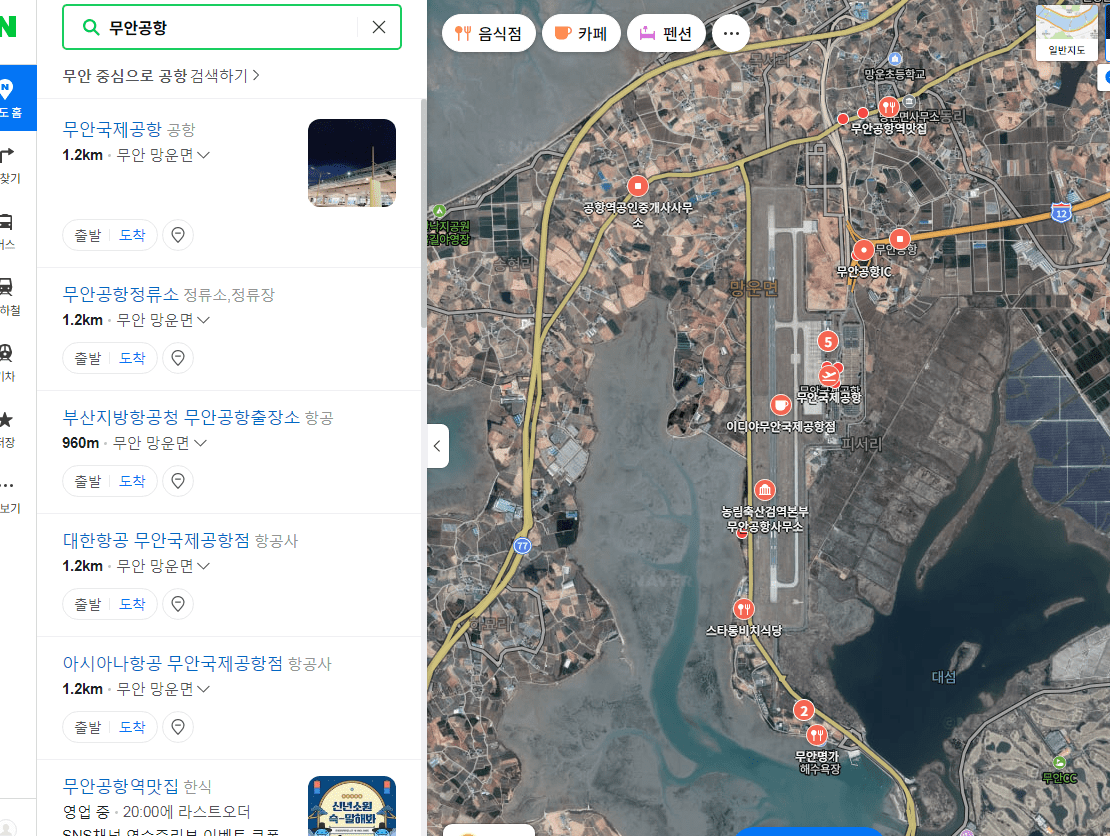Open more category options button
Screen dimensions: 1110x836
click(x=731, y=33)
